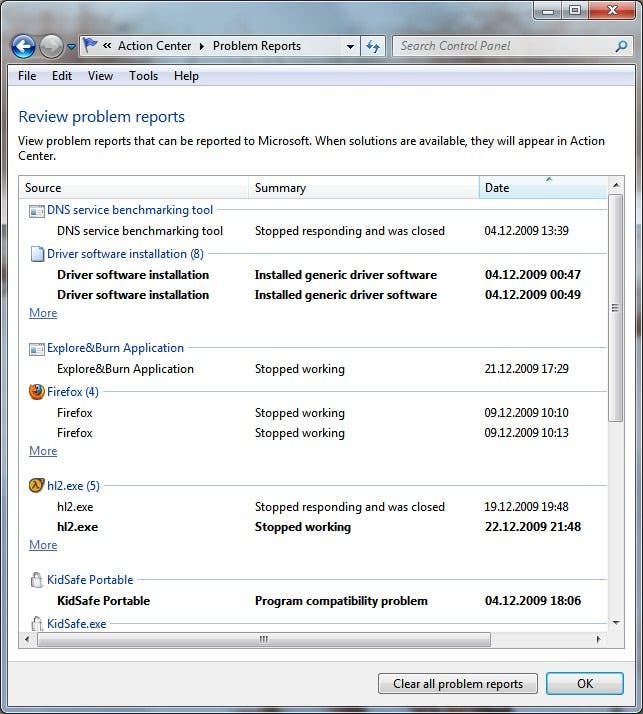Collapse the DNS service benchmarking tool group header
The height and width of the screenshot is (714, 643).
coord(130,210)
